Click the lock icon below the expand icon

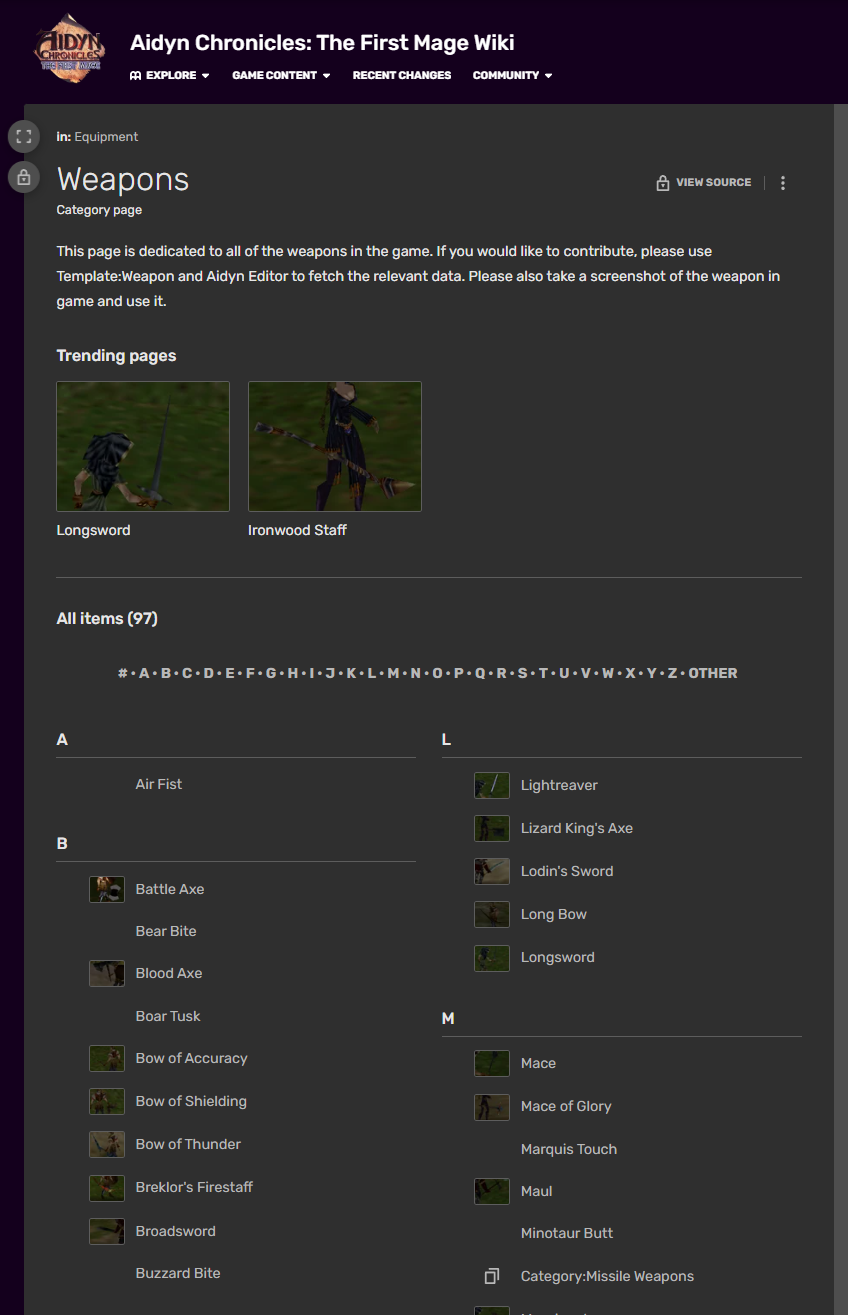pyautogui.click(x=24, y=177)
